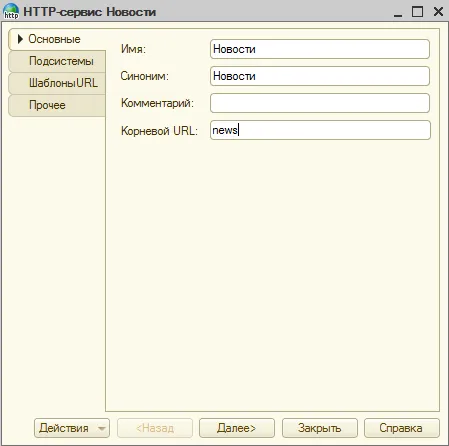Viewport: 449px width, 446px height.
Task: Open help with the Справка button
Action: [x=402, y=428]
